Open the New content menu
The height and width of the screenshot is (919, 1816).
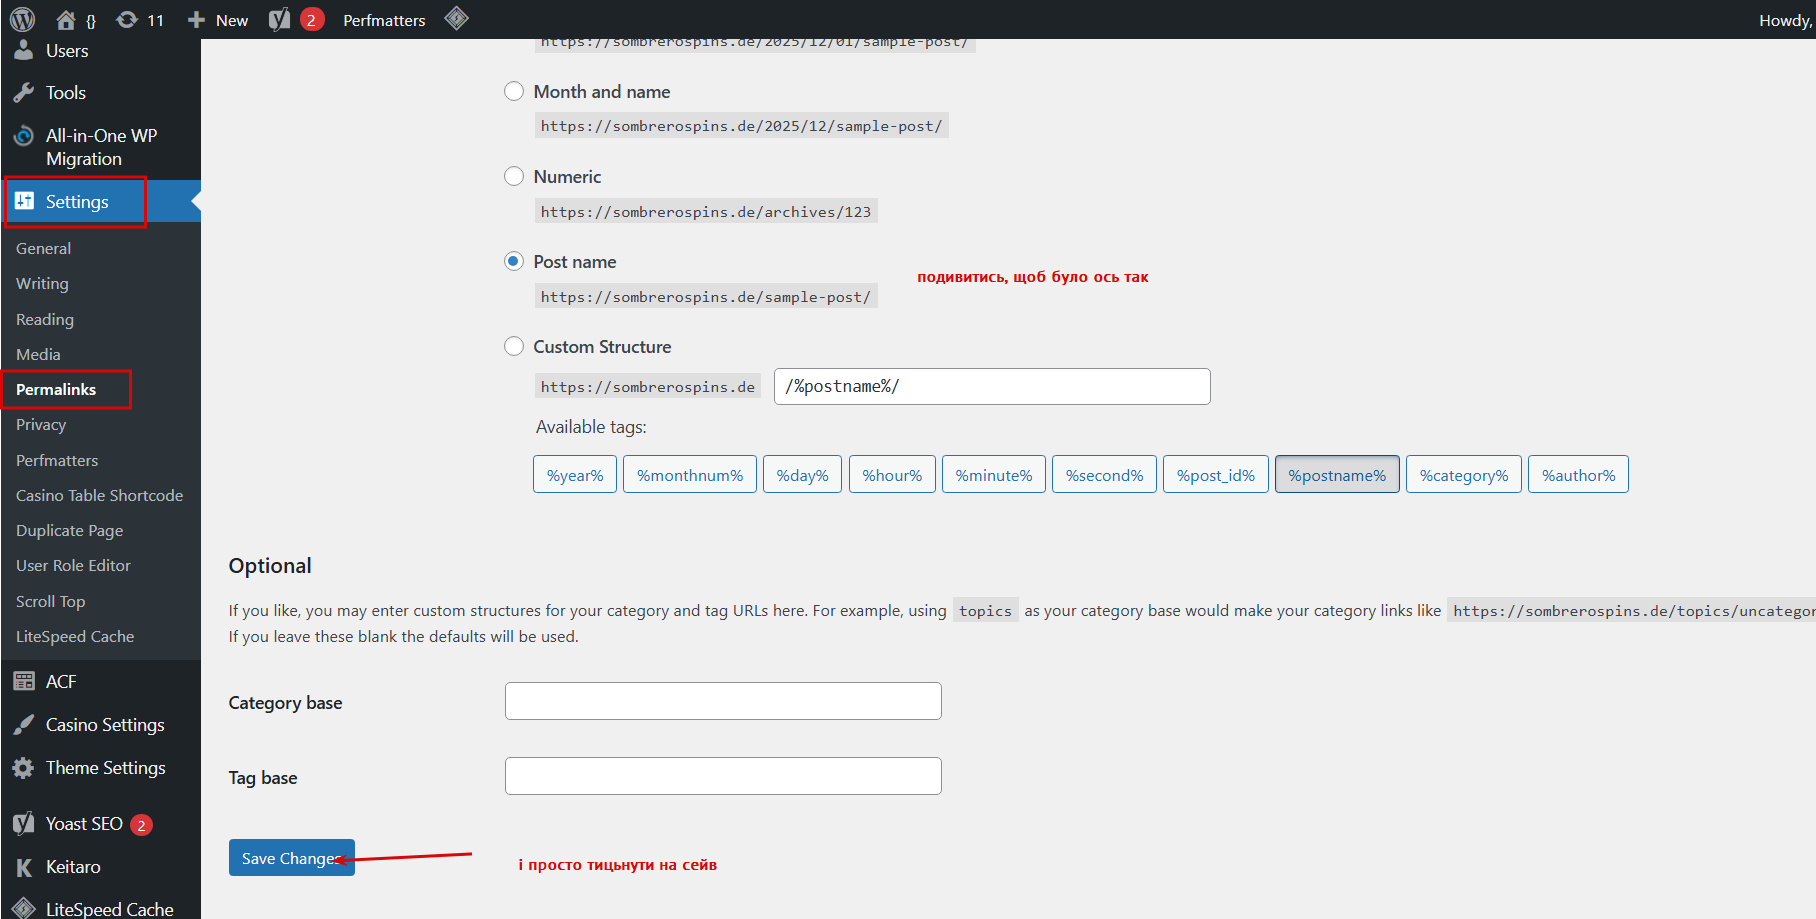[219, 20]
